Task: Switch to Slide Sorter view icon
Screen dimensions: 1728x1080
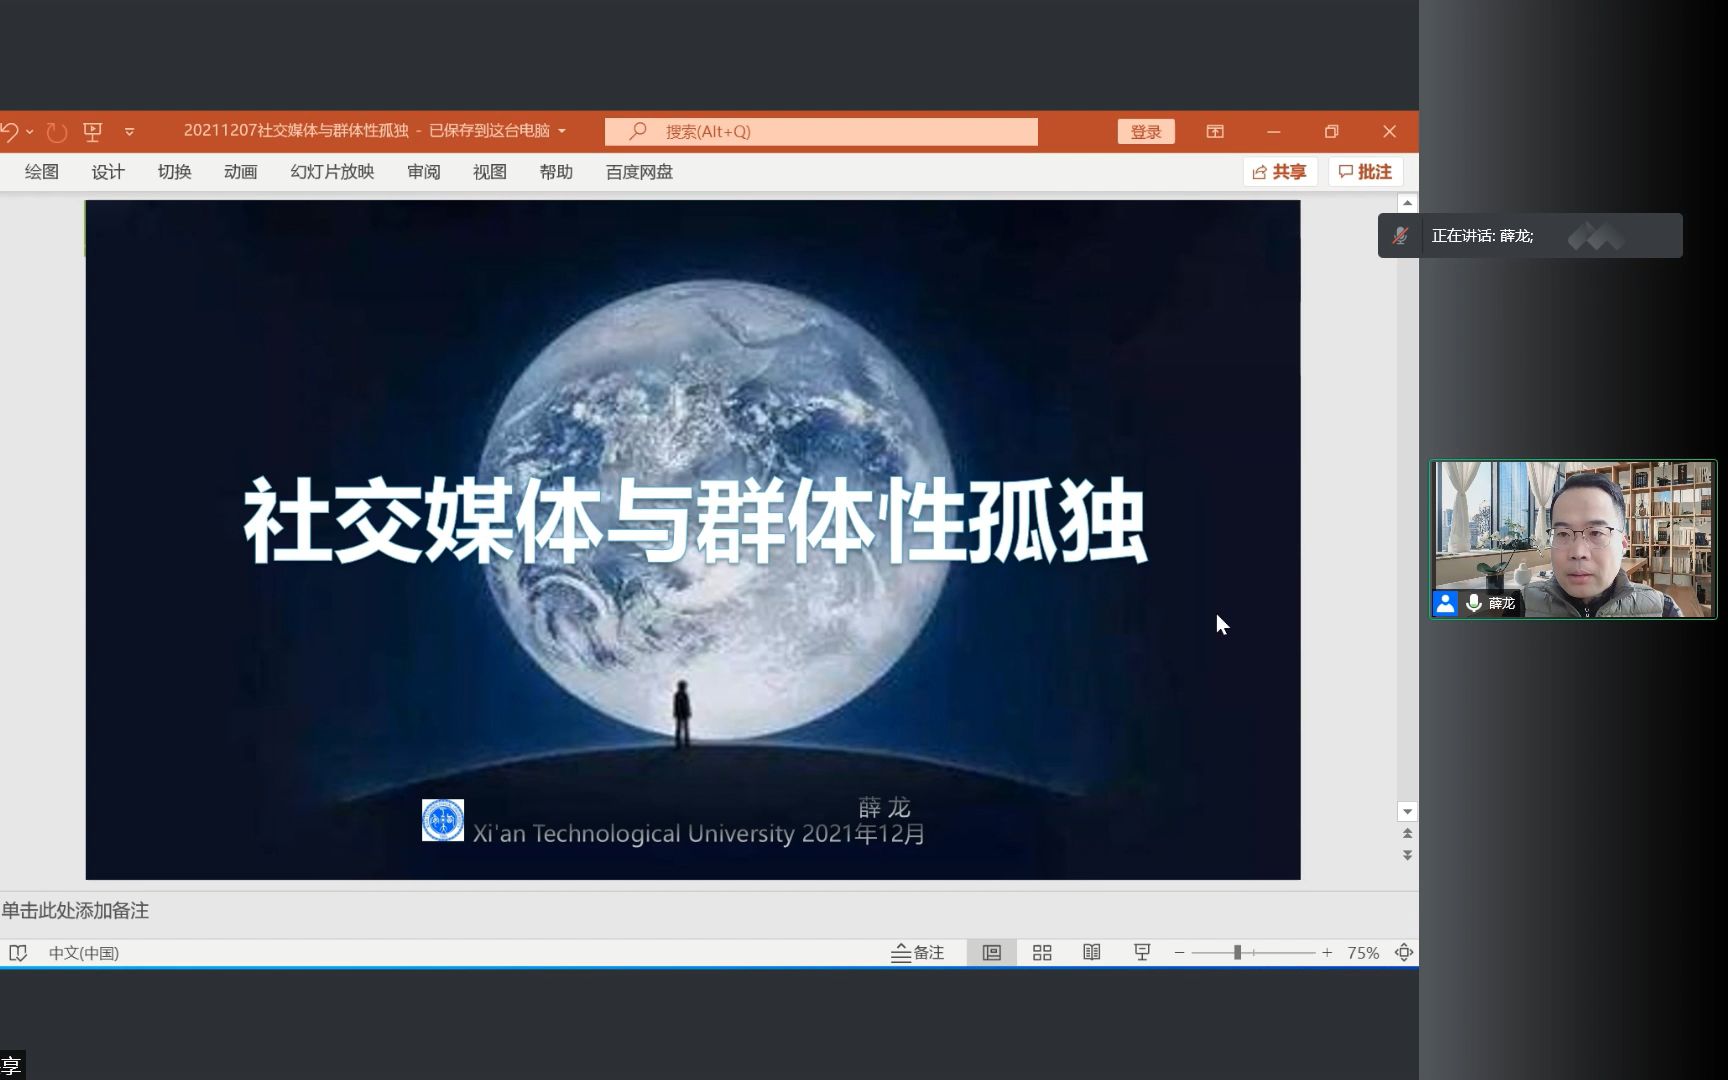Action: point(1042,953)
